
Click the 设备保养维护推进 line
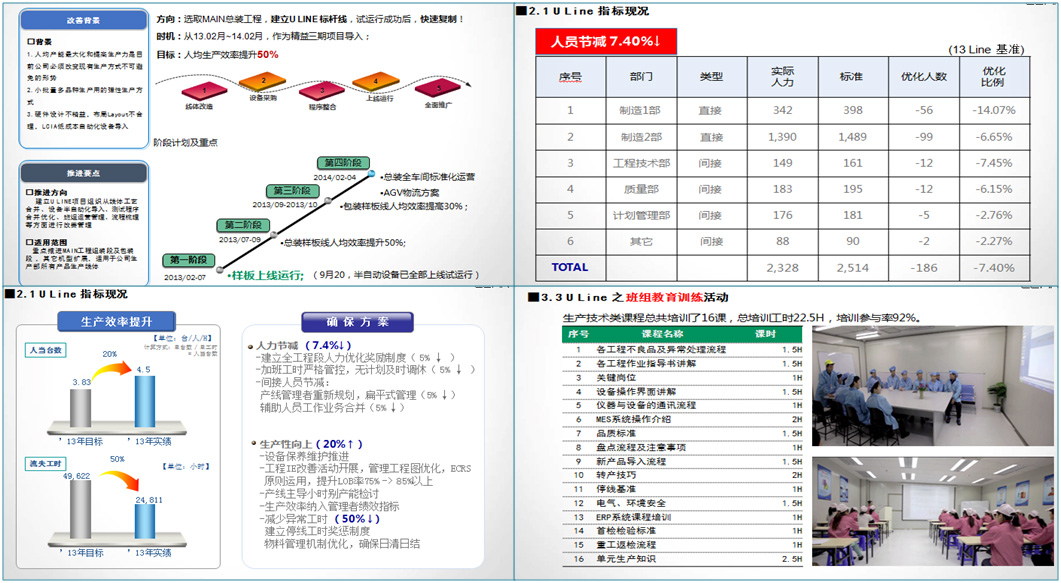pyautogui.click(x=304, y=457)
